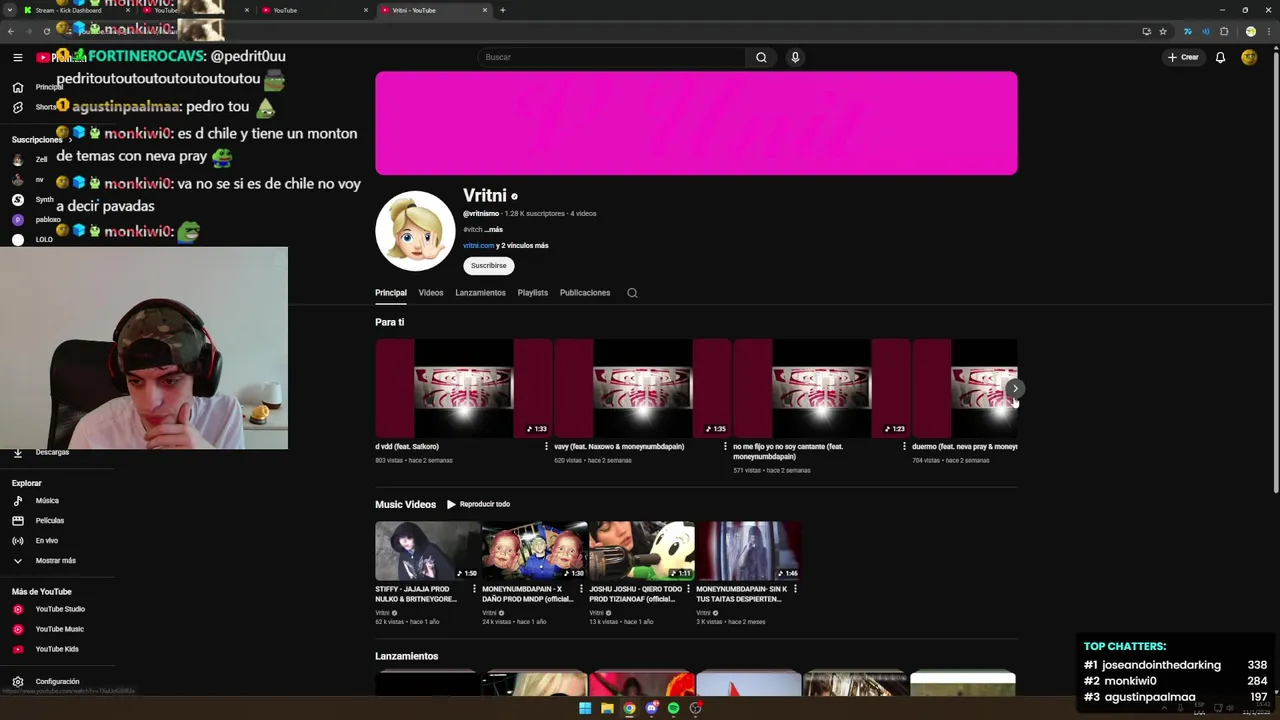
Task: Expand channel description with ...más
Action: click(493, 229)
